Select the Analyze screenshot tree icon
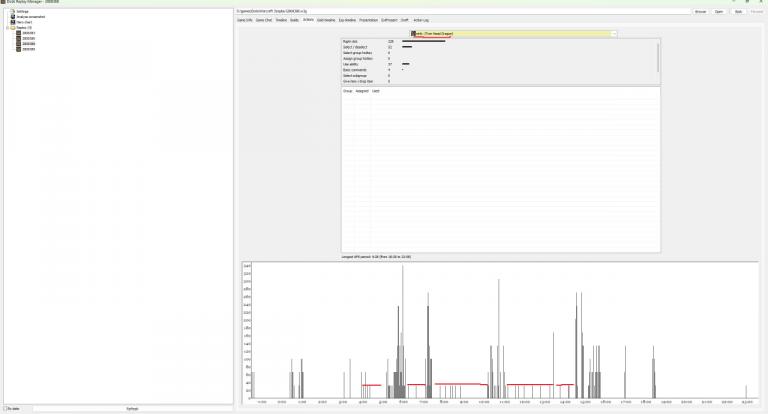The width and height of the screenshot is (768, 414). tap(13, 17)
